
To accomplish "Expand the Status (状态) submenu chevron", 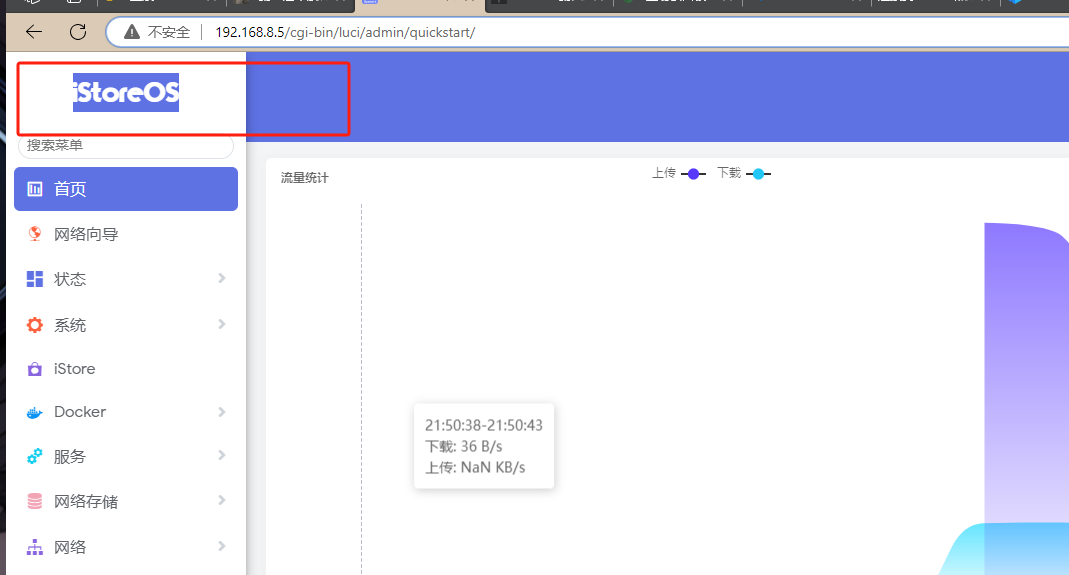I will 222,278.
